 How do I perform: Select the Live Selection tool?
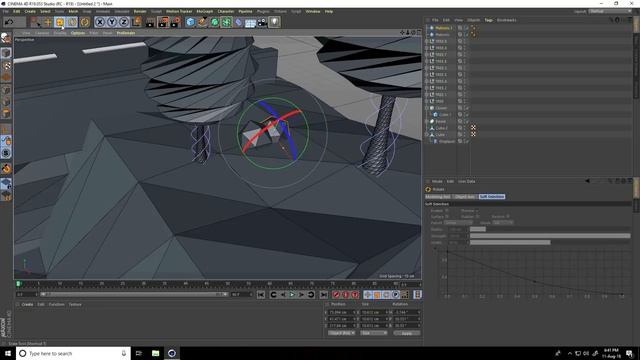pyautogui.click(x=36, y=22)
